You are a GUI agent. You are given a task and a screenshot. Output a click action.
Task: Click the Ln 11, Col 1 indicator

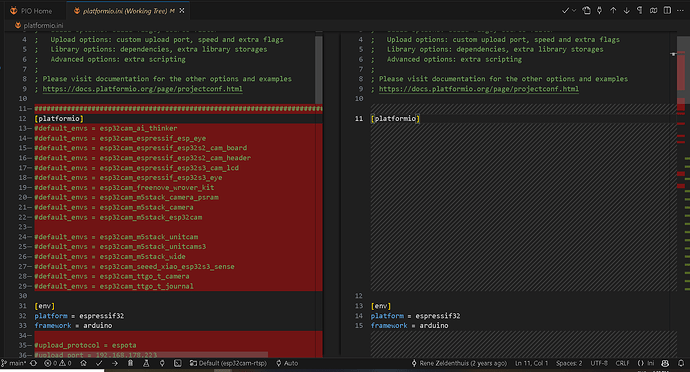point(532,363)
